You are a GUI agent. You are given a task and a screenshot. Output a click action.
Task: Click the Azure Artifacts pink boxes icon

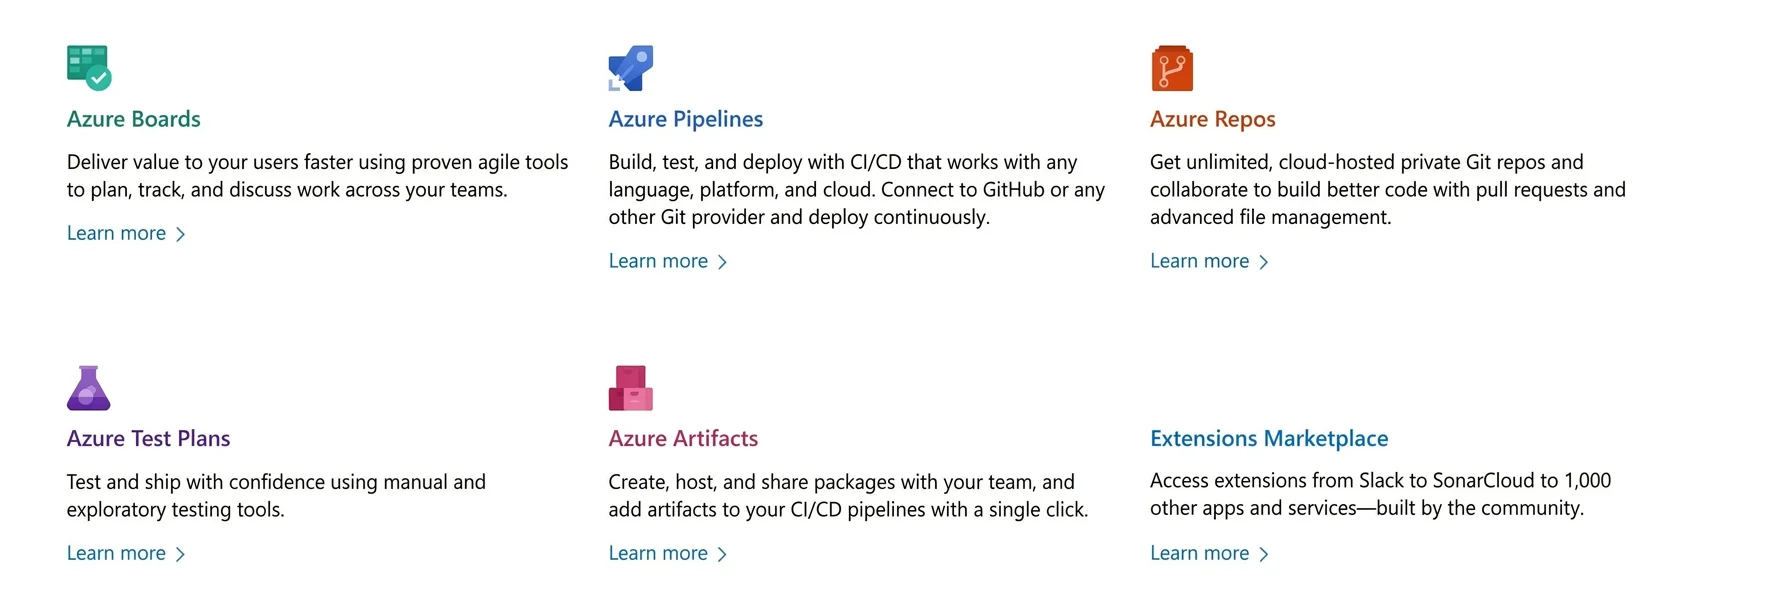click(631, 388)
